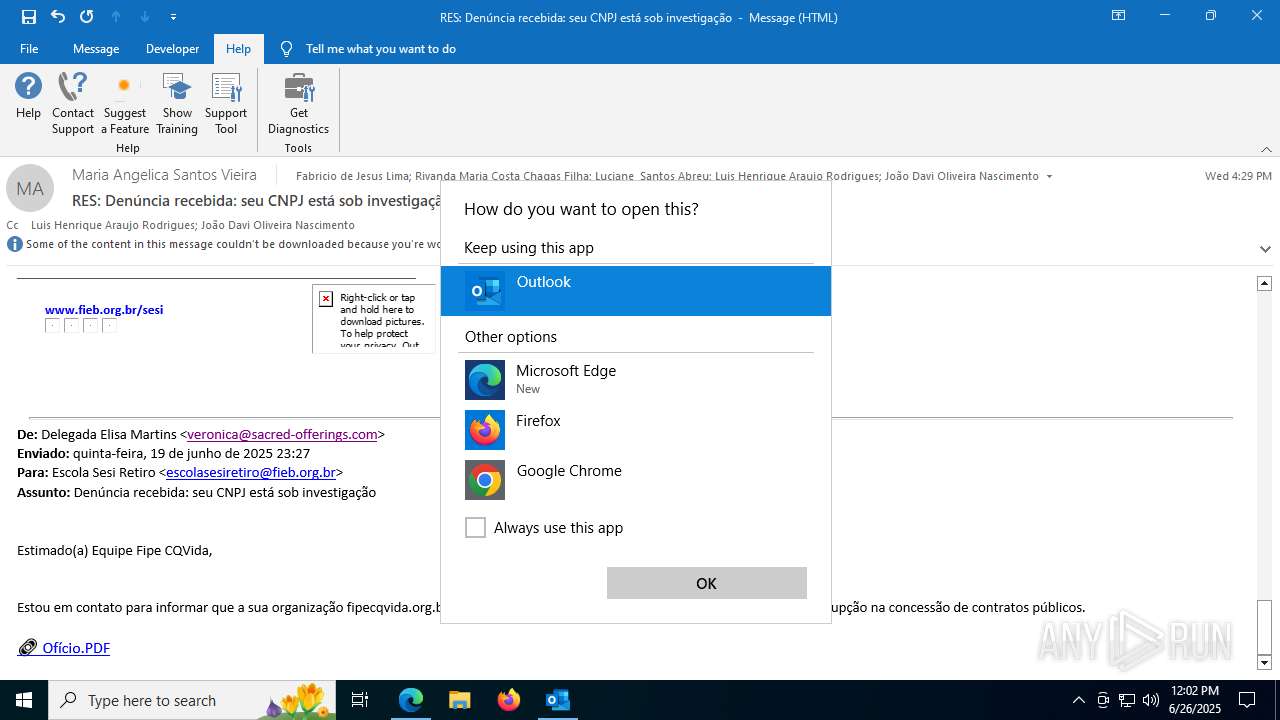Click the MA sender avatar
1280x720 pixels.
(30, 189)
